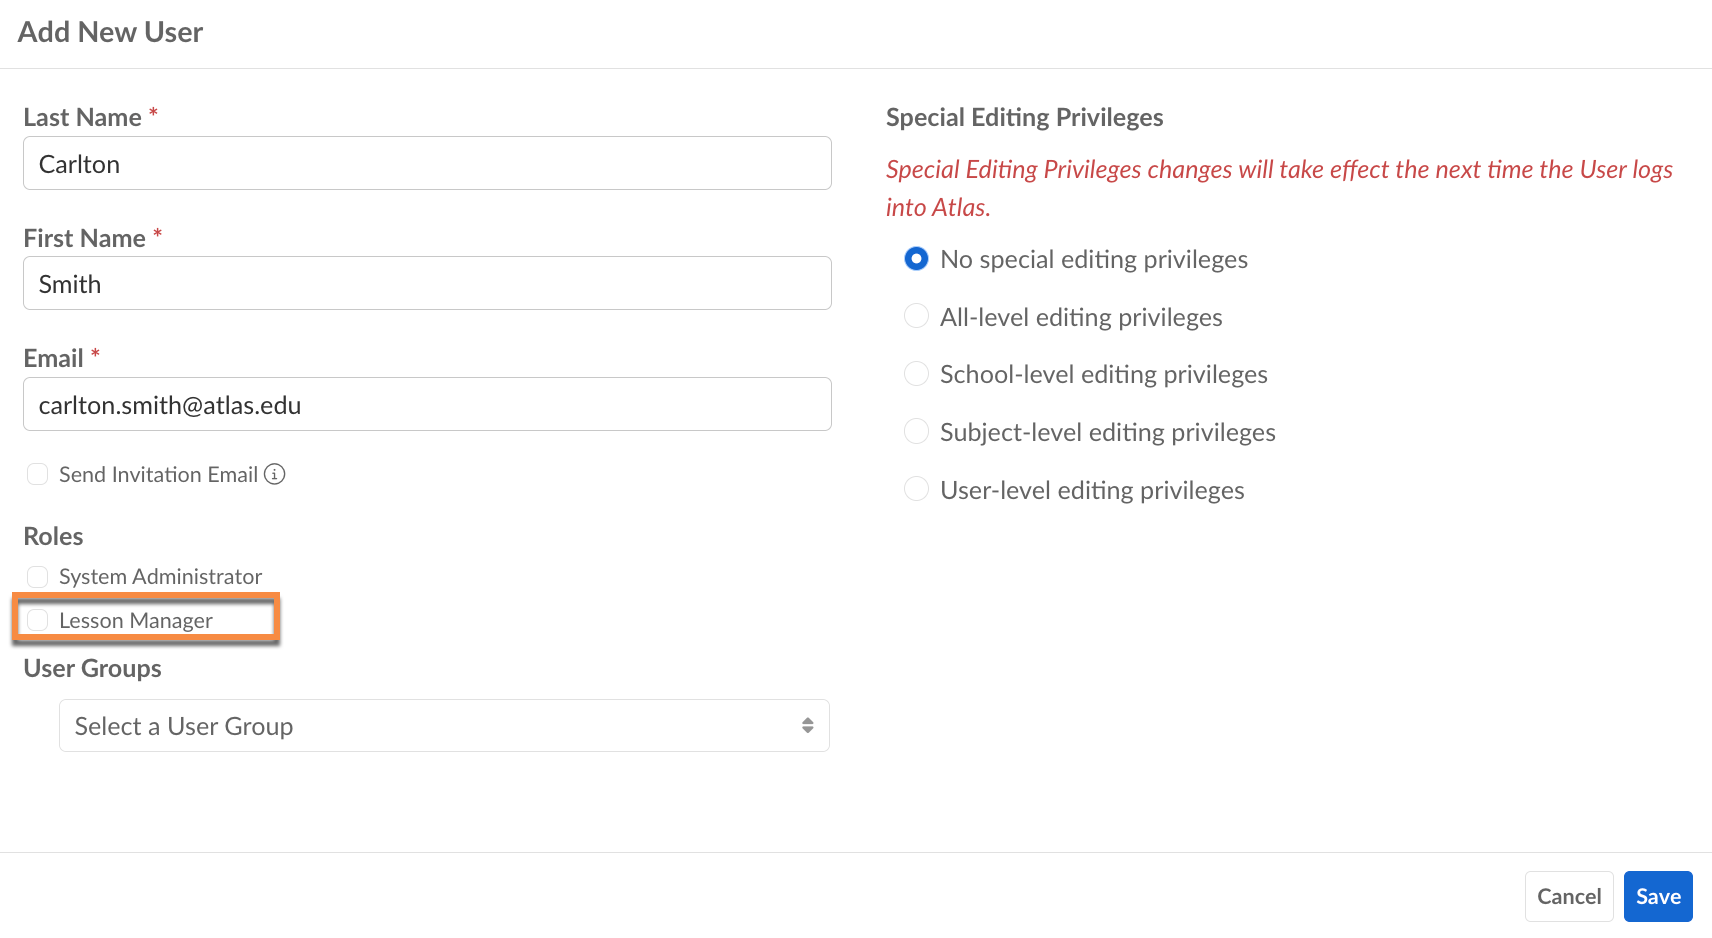1712x938 pixels.
Task: Select User-level editing privileges option
Action: [x=916, y=490]
